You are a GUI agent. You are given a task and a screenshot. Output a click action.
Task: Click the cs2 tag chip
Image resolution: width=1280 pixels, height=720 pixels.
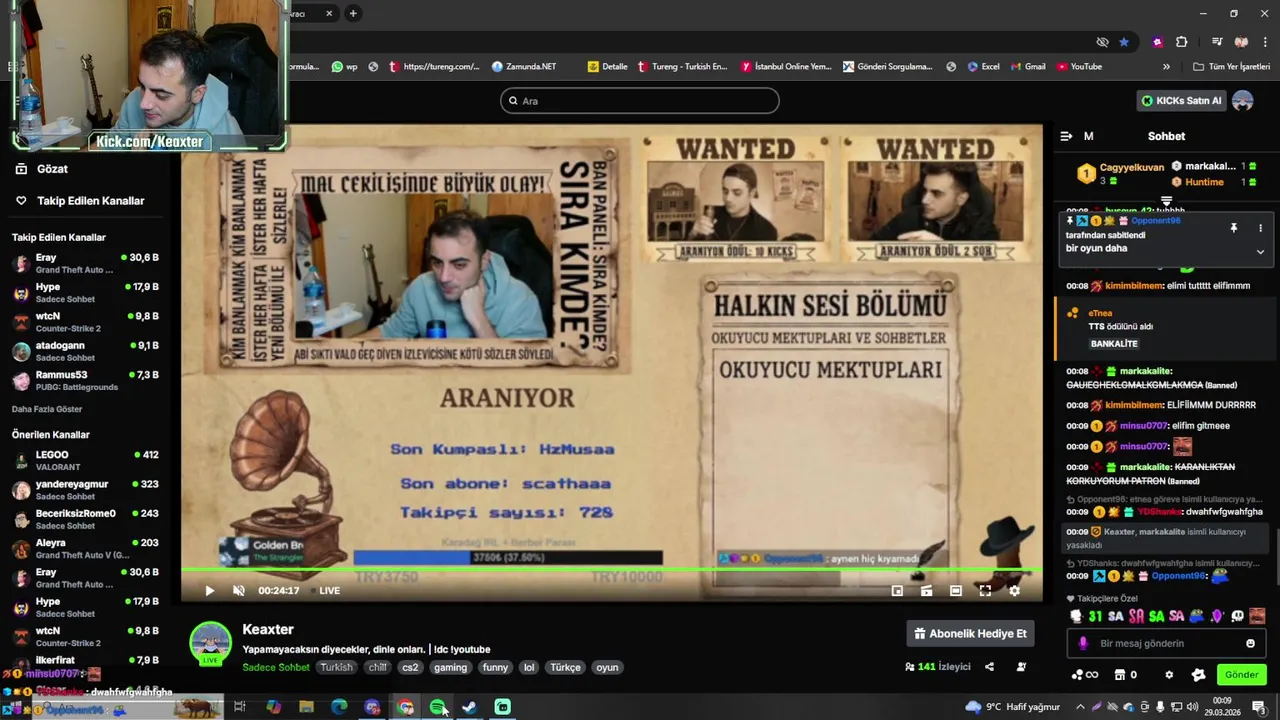(x=410, y=667)
